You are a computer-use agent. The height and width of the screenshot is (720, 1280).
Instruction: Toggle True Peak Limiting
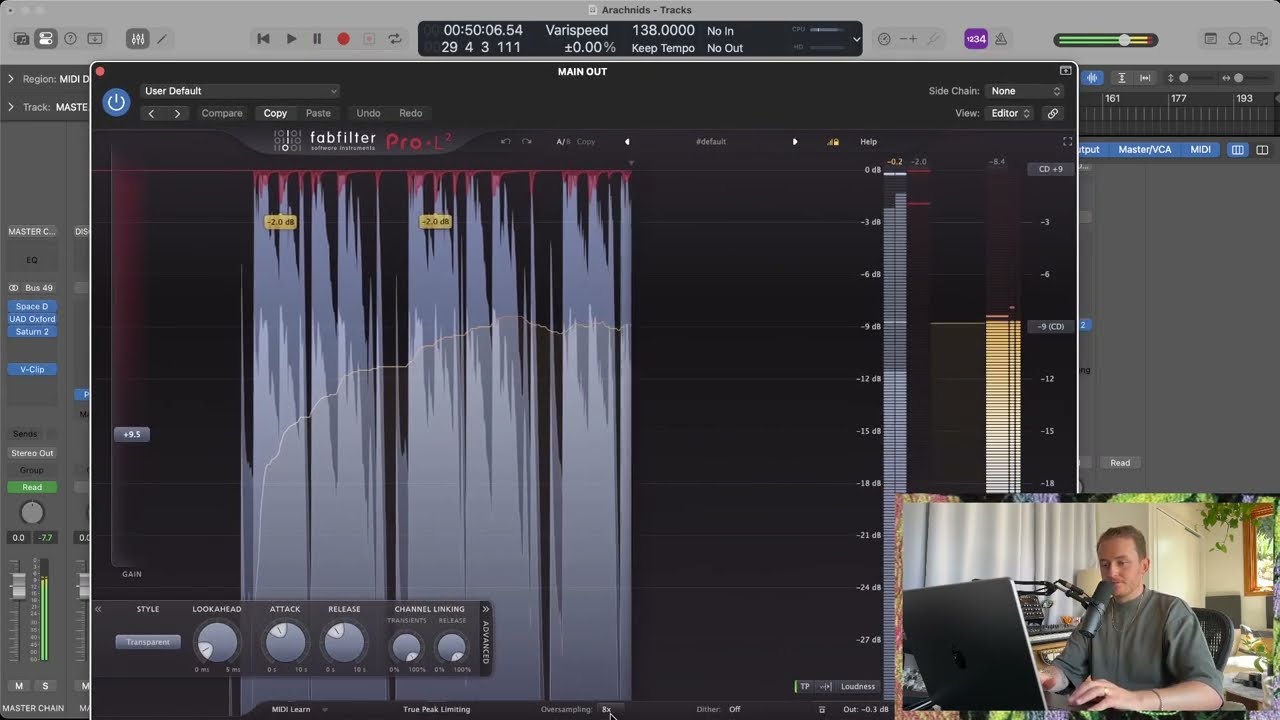pos(436,710)
